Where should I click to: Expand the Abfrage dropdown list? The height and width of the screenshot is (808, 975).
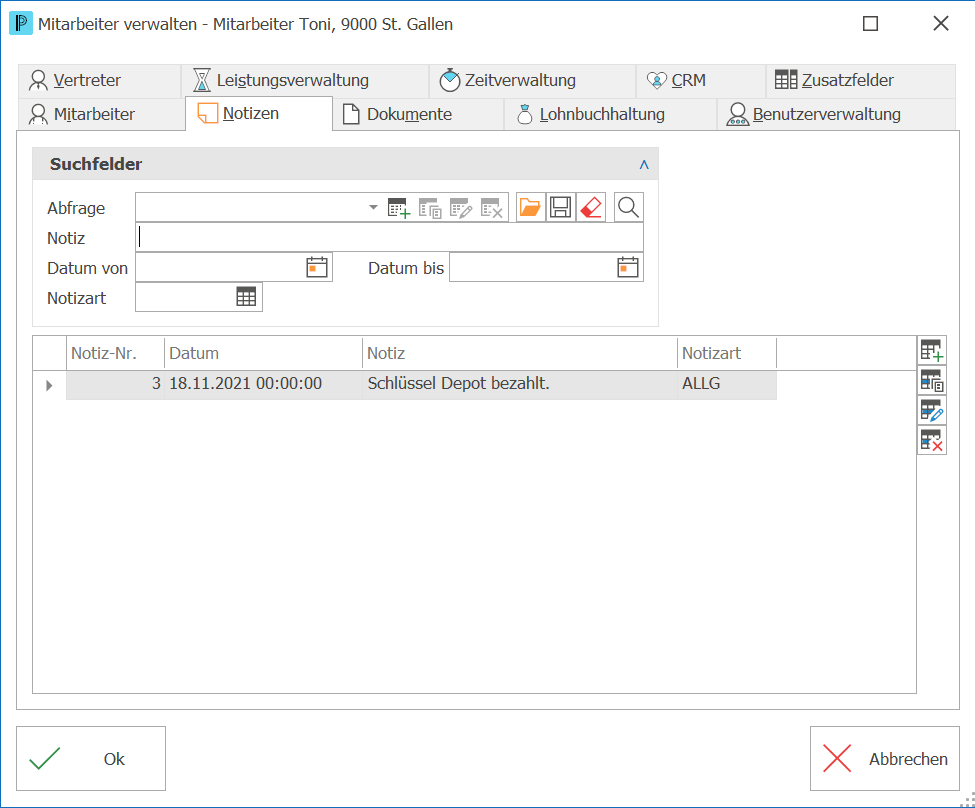(x=373, y=207)
